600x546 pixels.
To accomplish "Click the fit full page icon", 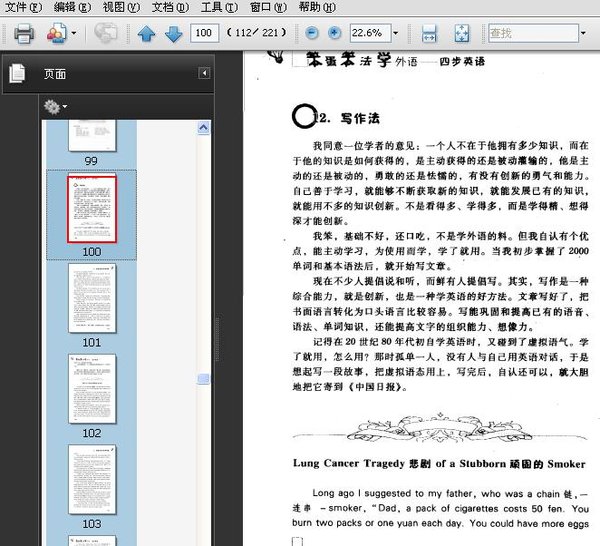I will 462,33.
